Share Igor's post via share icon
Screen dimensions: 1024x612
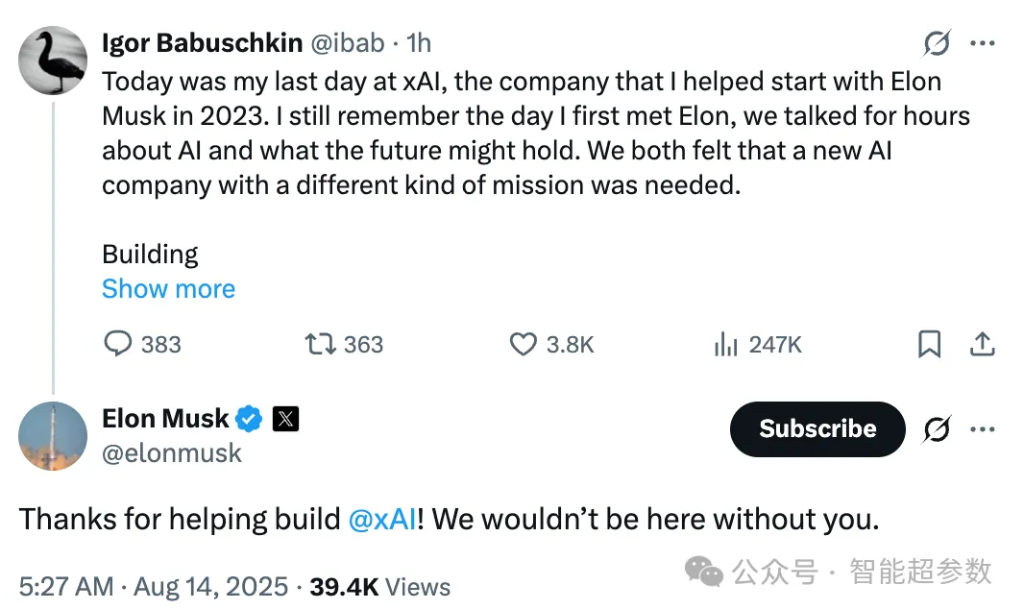tap(983, 344)
